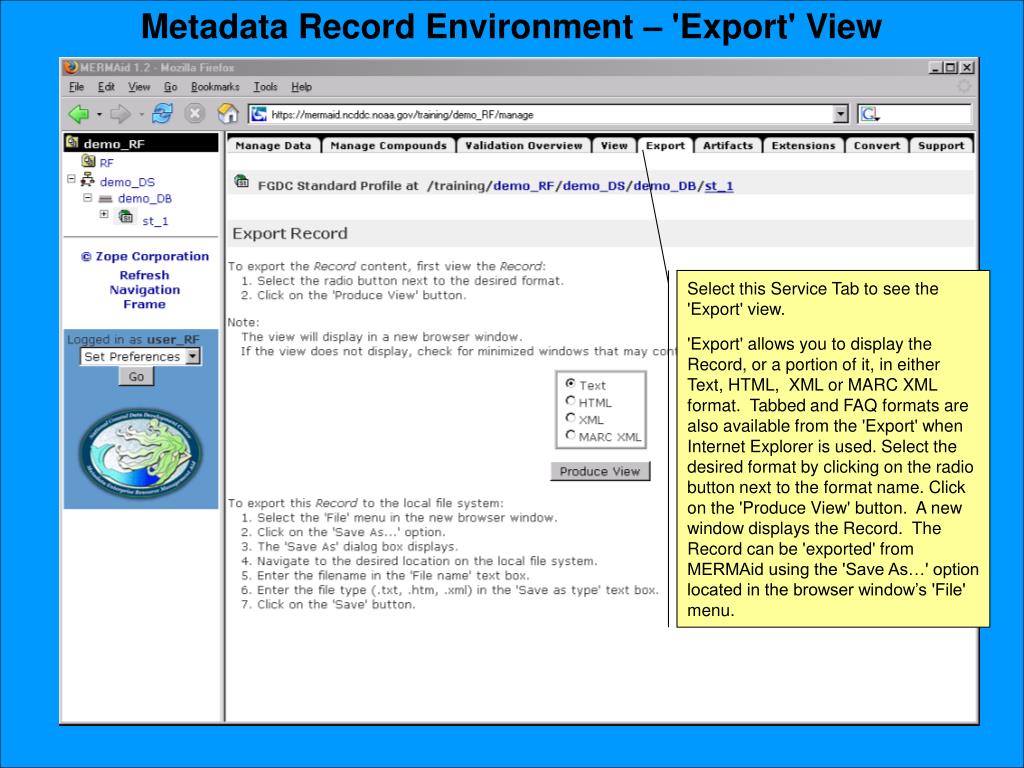
Task: Click the Produce View button
Action: (600, 471)
